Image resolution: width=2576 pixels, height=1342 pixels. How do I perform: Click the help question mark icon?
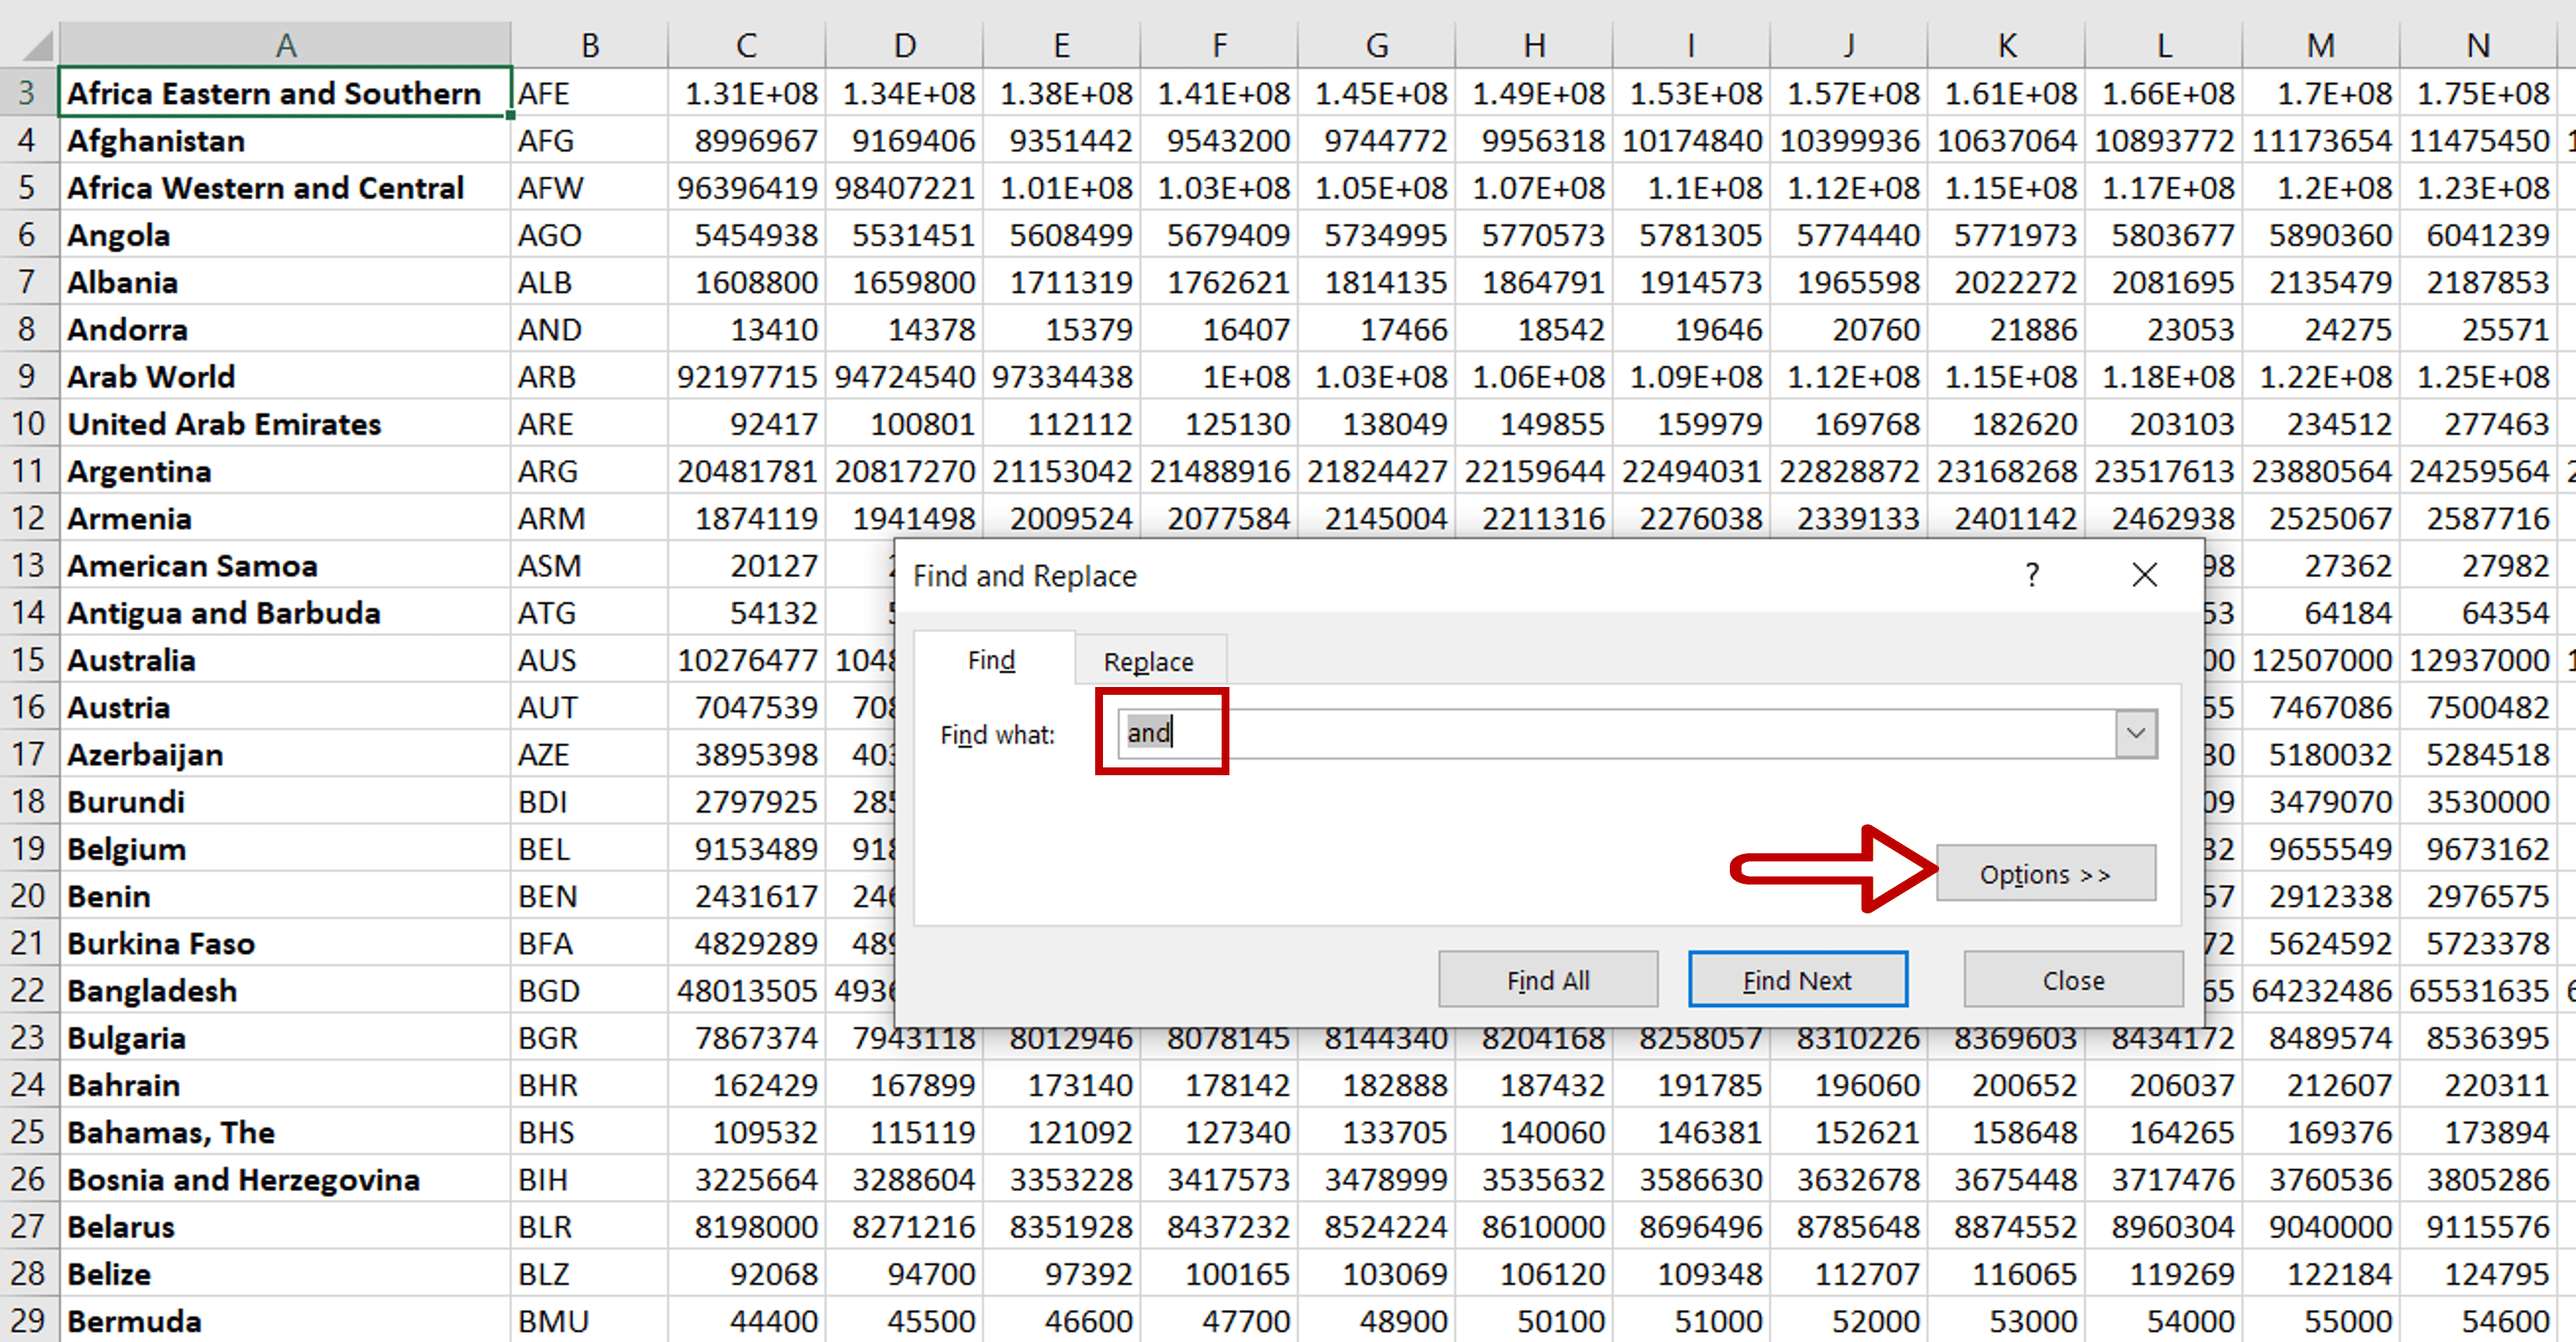2031,575
